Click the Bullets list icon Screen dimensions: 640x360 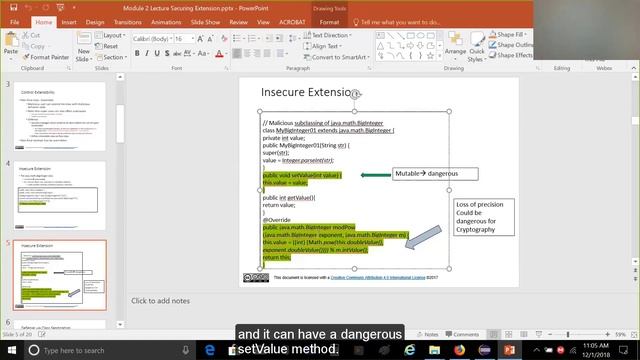(236, 38)
